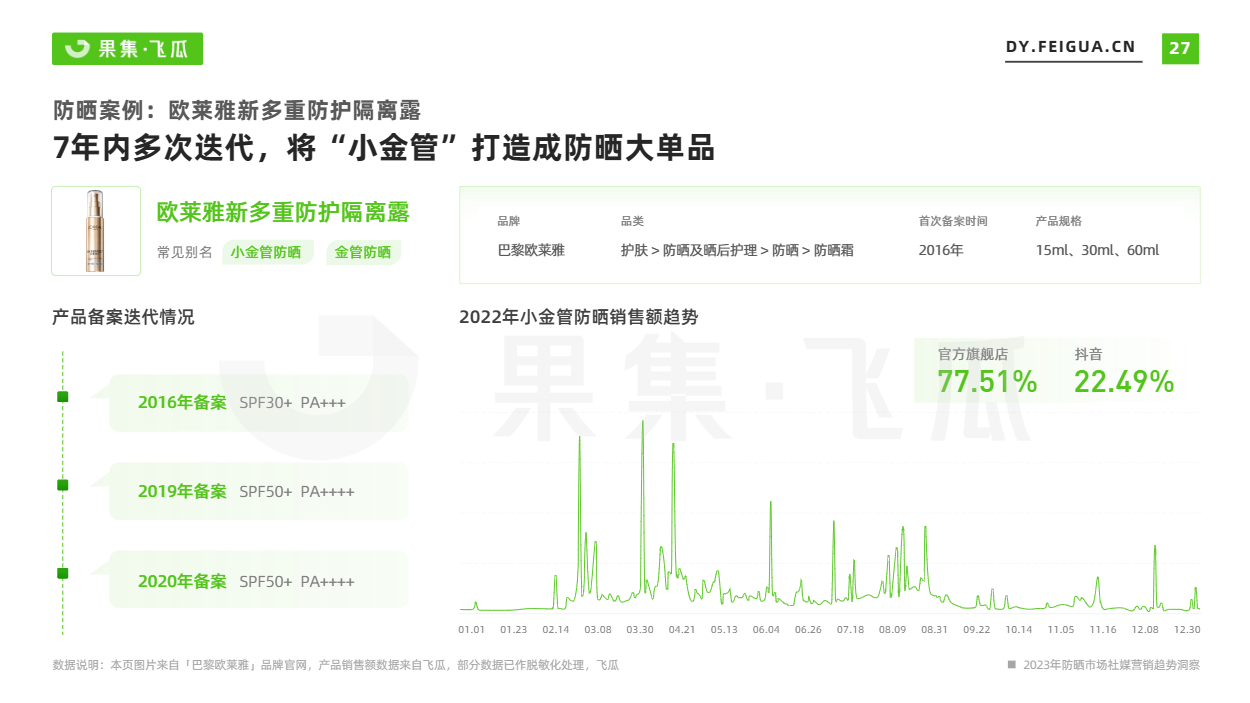The width and height of the screenshot is (1250, 703).
Task: Click the product name 欧莱雅新多重防护隔离露 in green
Action: (283, 213)
